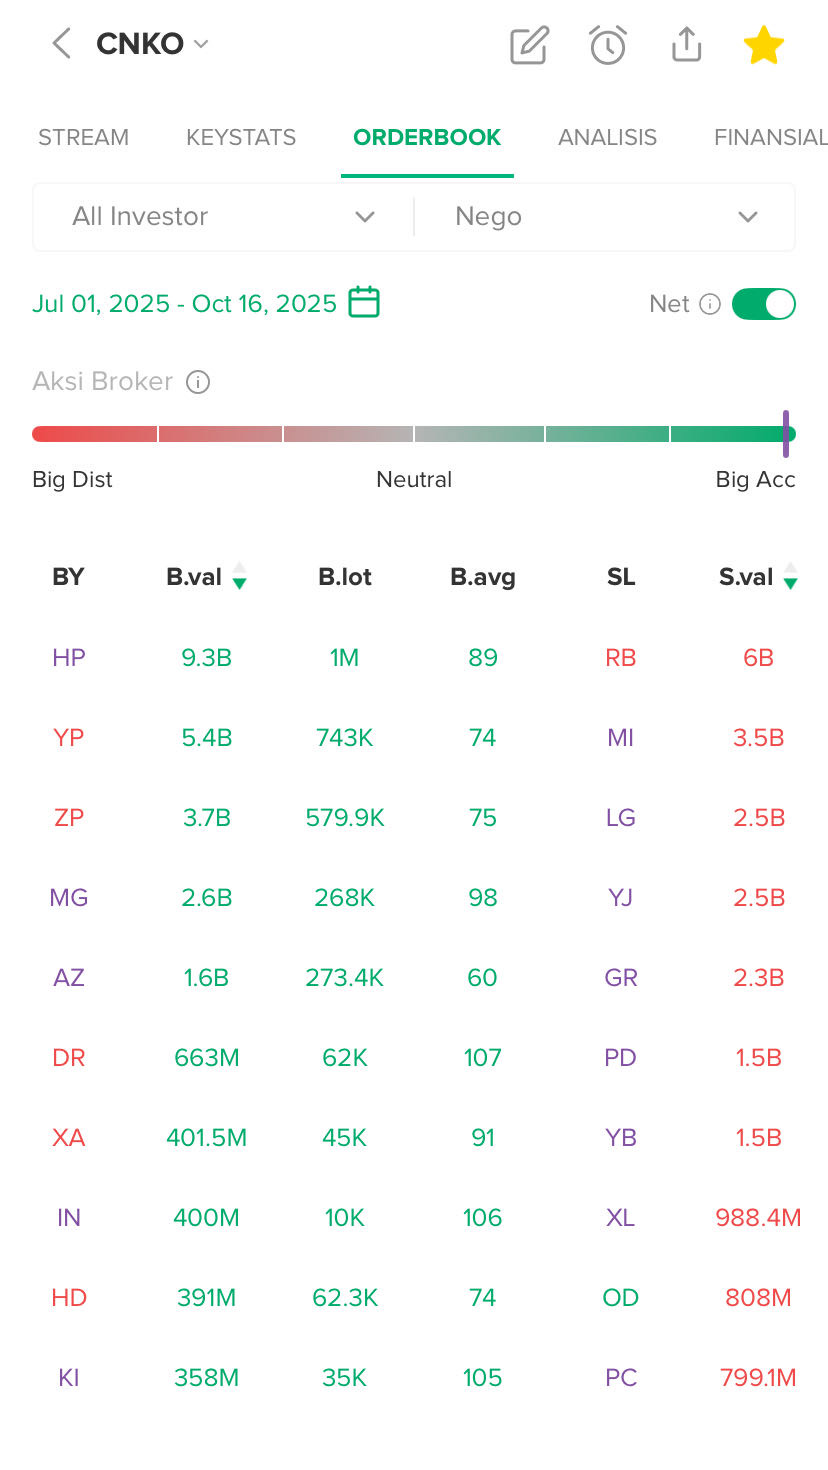Select seller broker code RB
This screenshot has height=1470, width=828.
click(620, 658)
